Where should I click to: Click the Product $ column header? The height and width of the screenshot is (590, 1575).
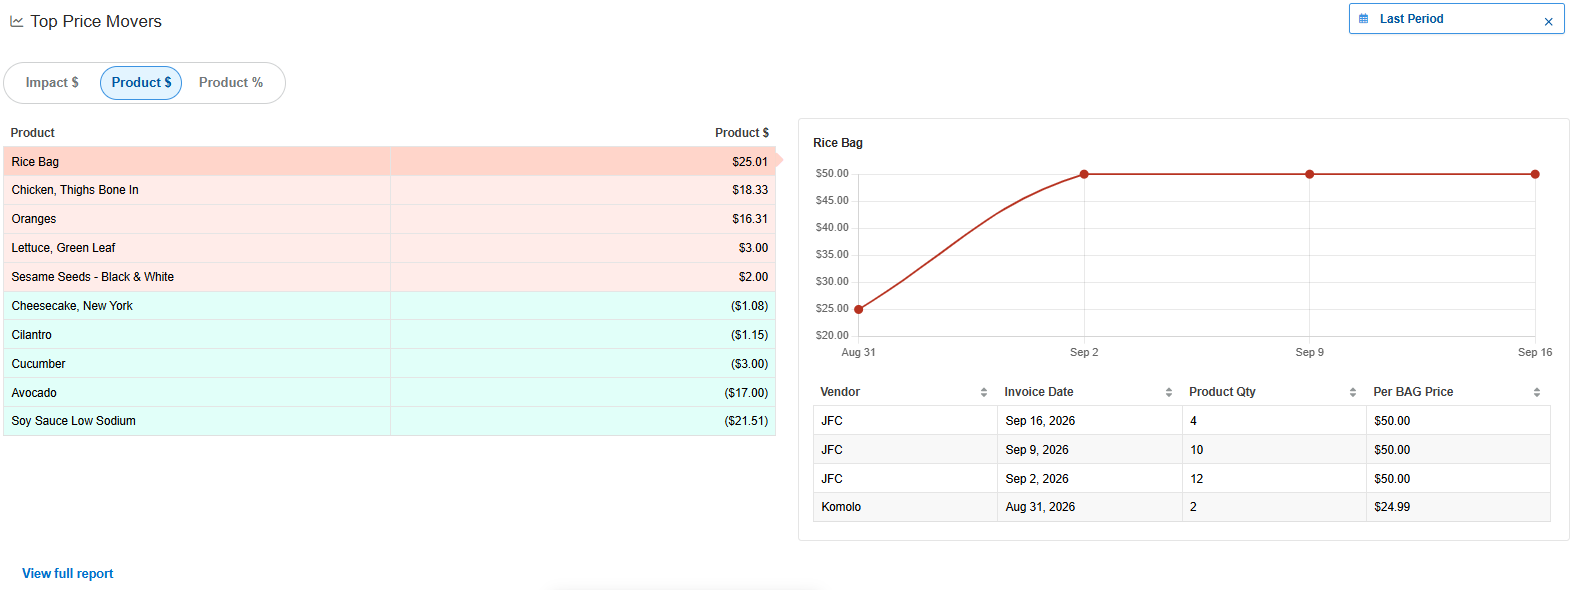tap(742, 133)
